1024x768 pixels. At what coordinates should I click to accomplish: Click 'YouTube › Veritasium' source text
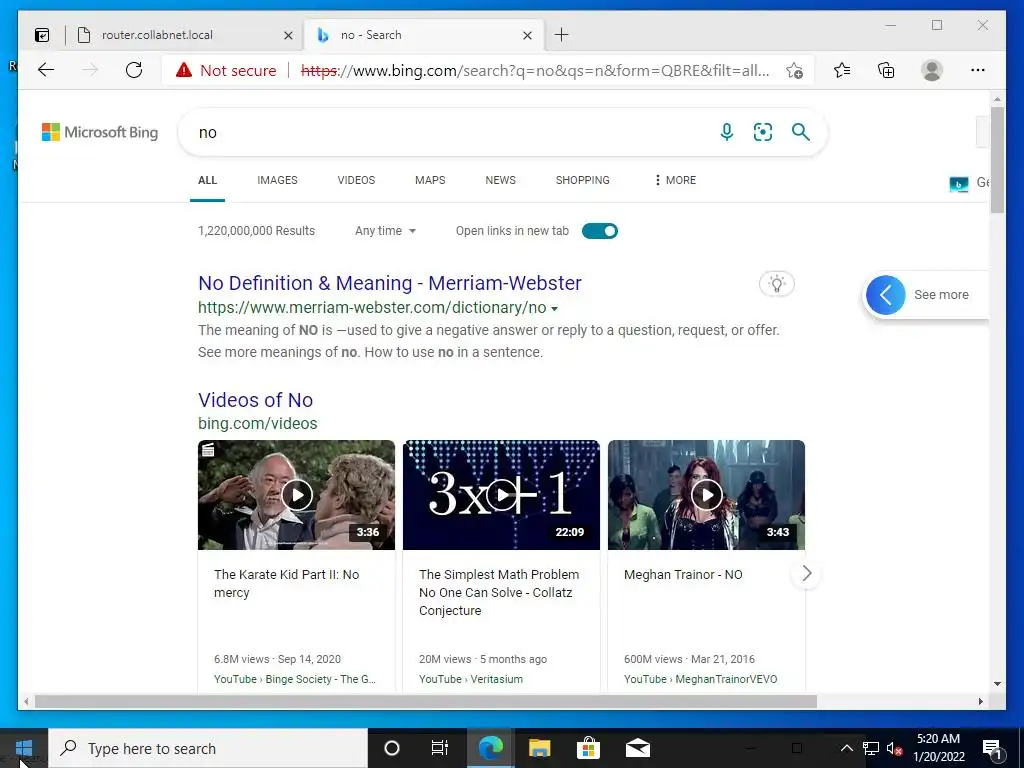pos(470,679)
